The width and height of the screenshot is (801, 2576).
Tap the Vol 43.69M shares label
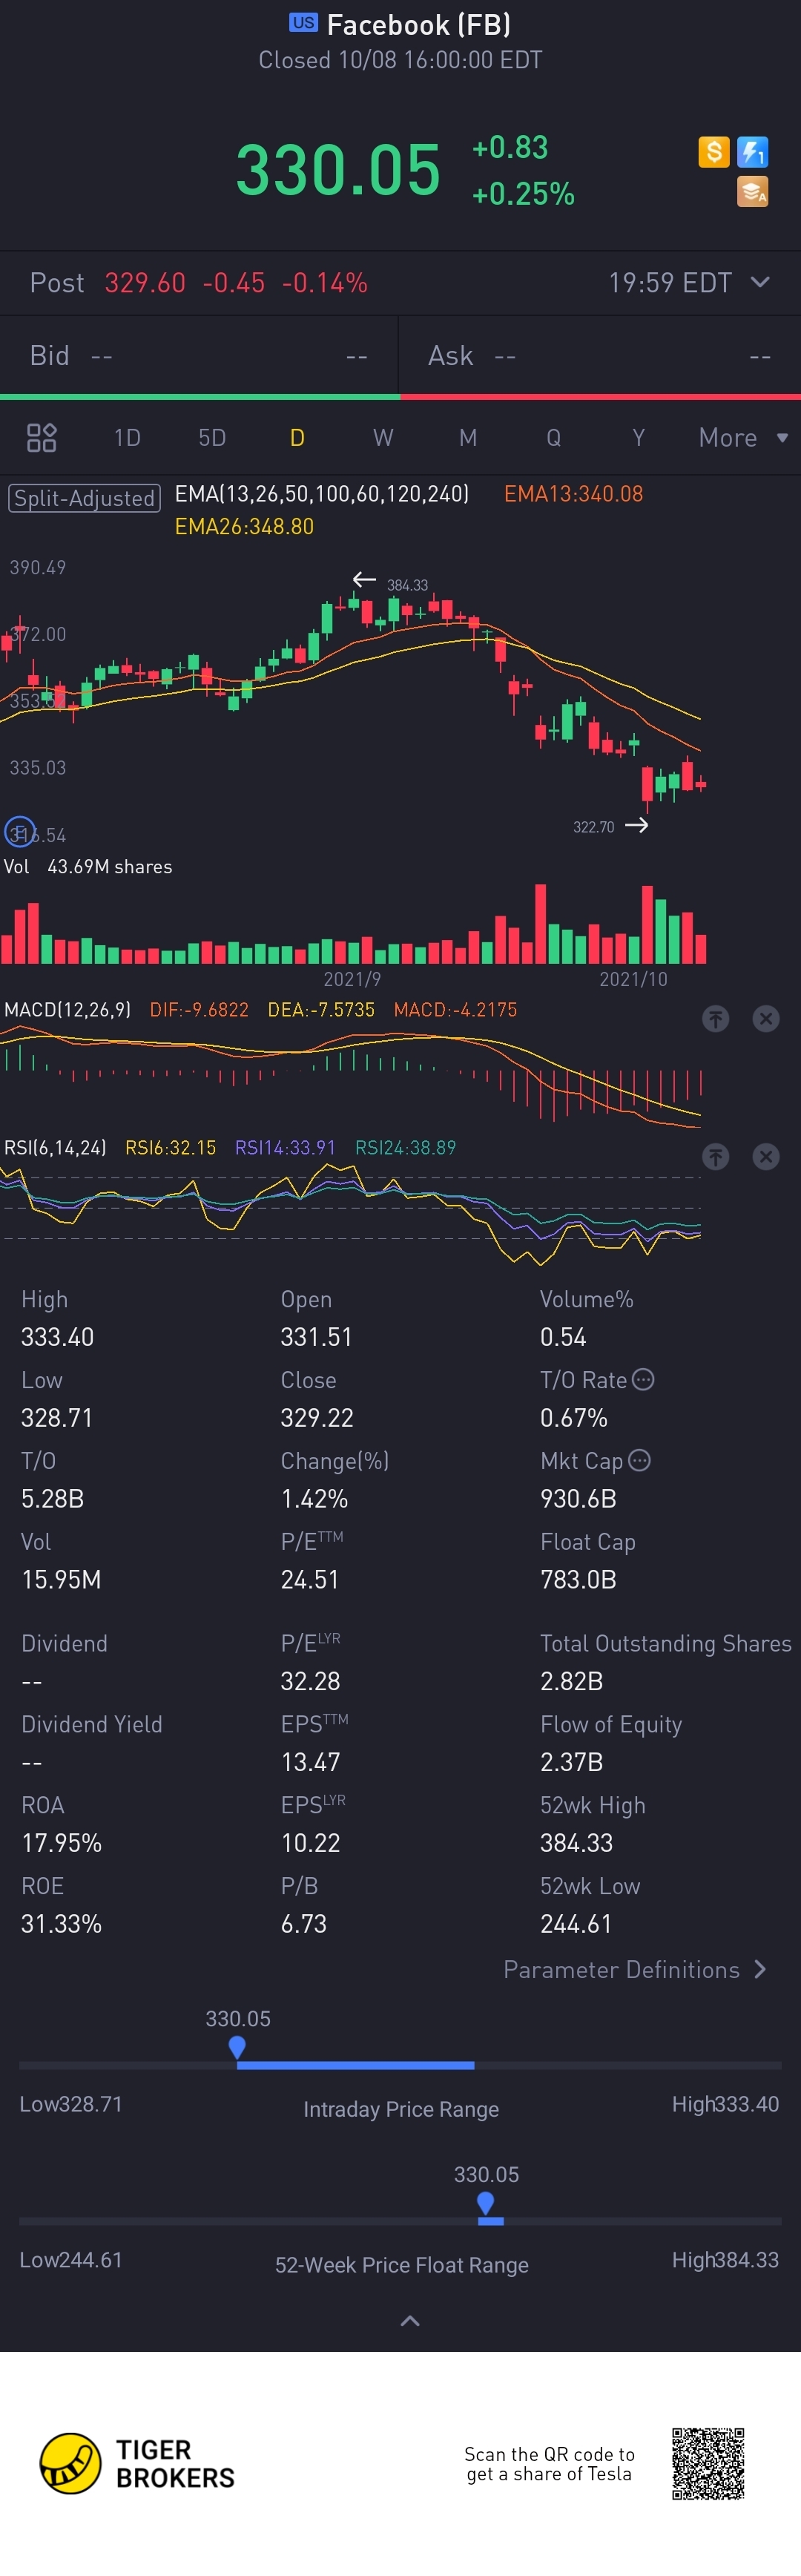coord(88,867)
